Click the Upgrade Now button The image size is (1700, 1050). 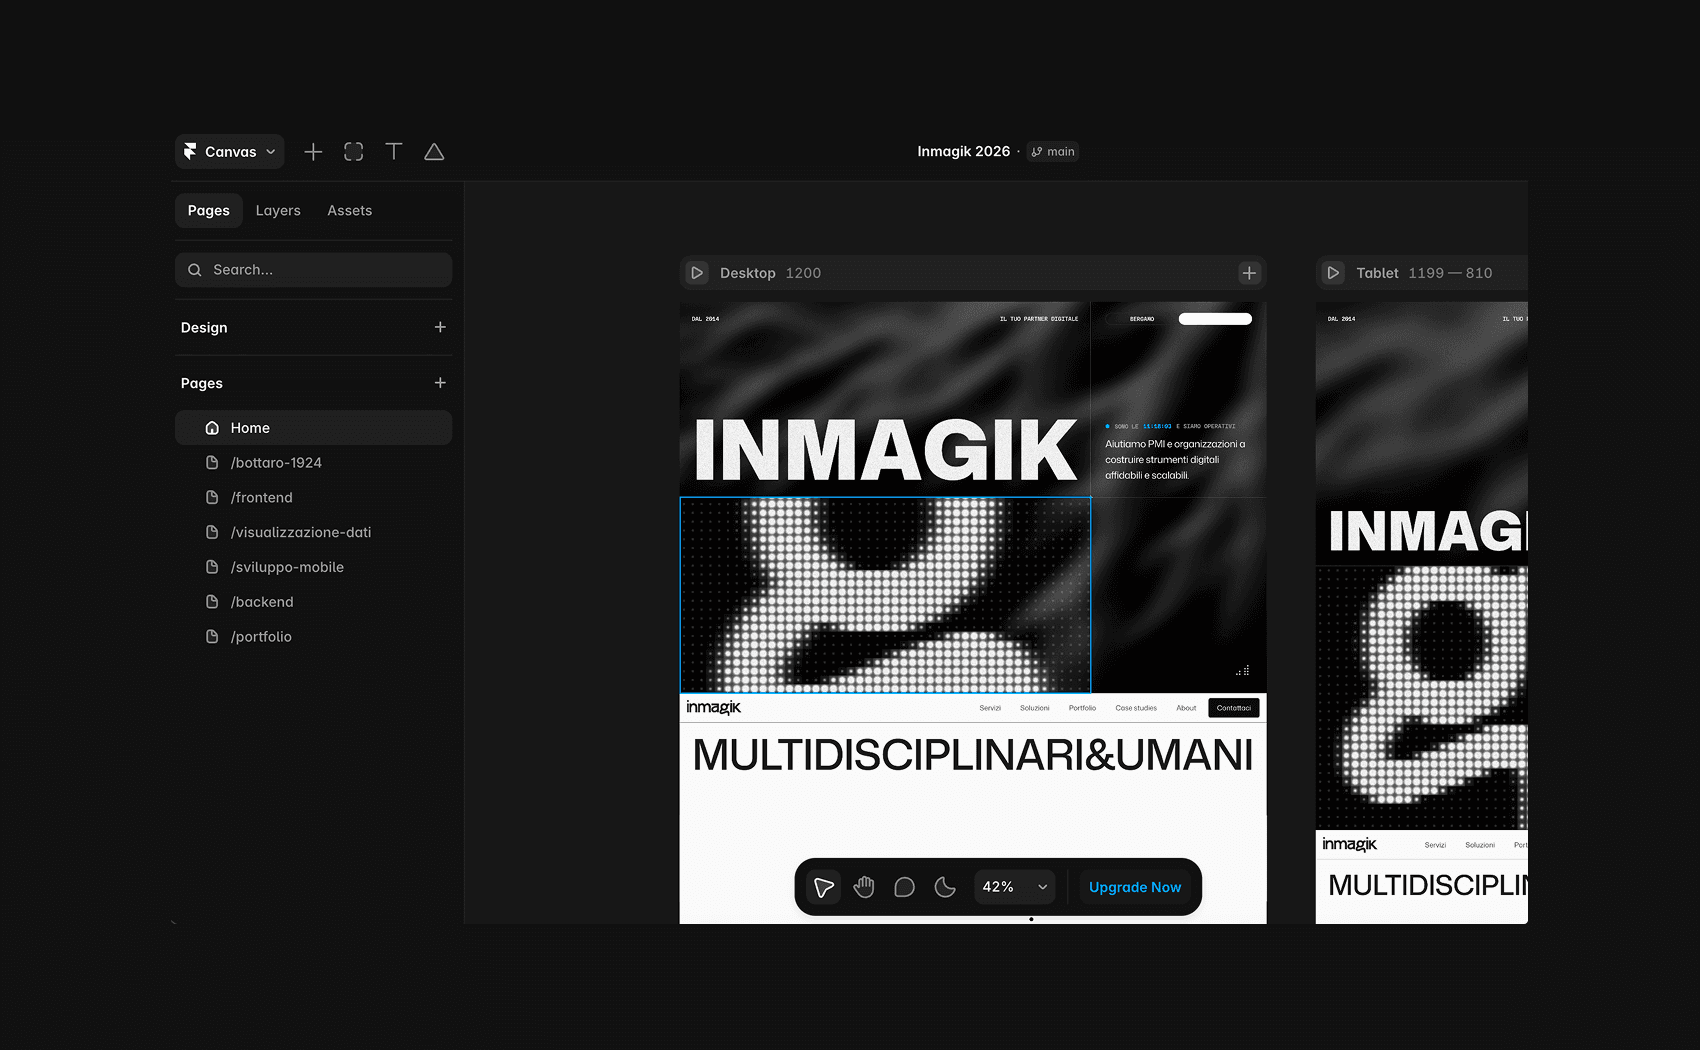click(x=1135, y=887)
